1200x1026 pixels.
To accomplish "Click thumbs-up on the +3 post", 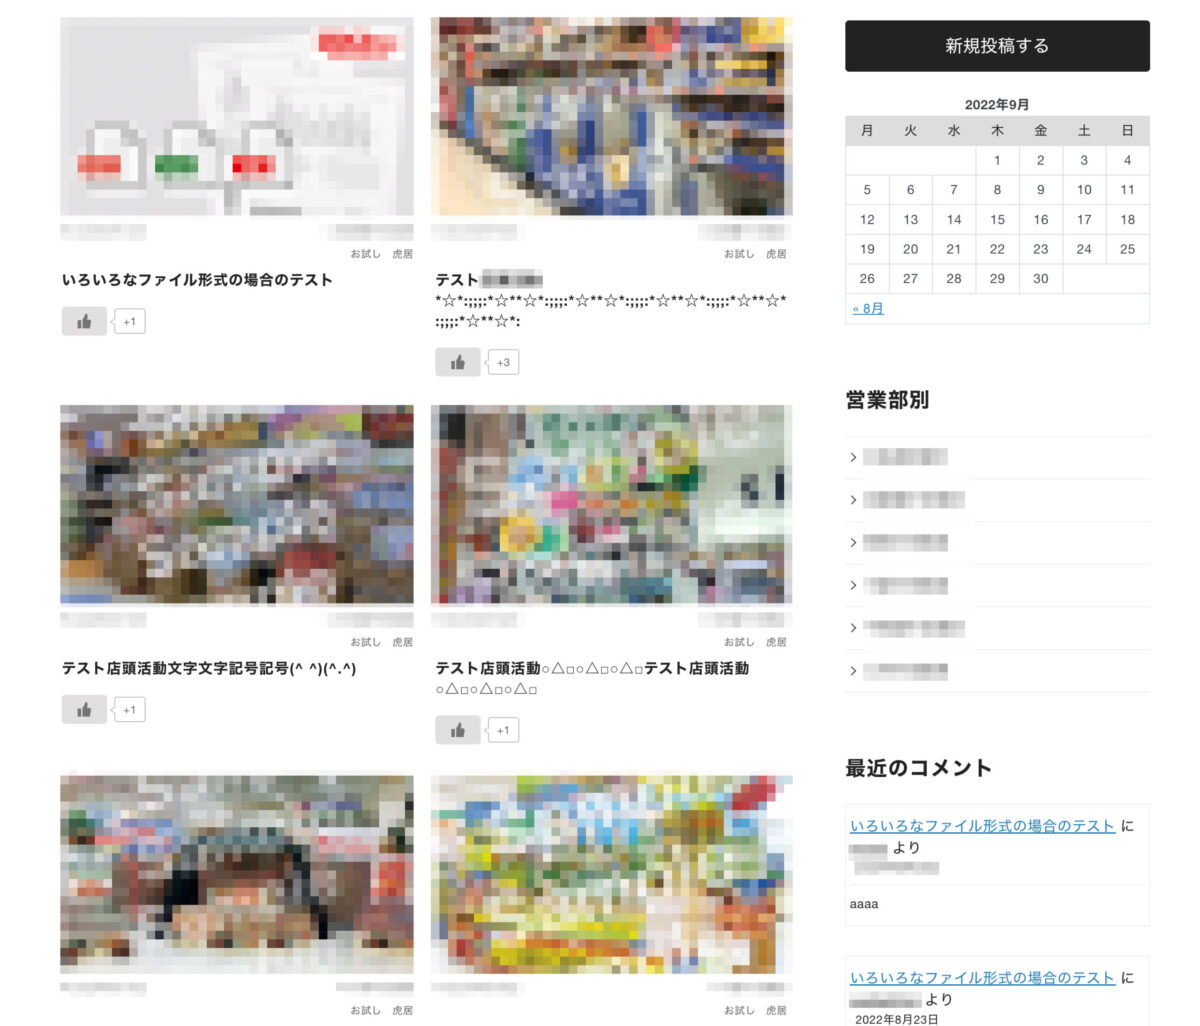I will [457, 362].
